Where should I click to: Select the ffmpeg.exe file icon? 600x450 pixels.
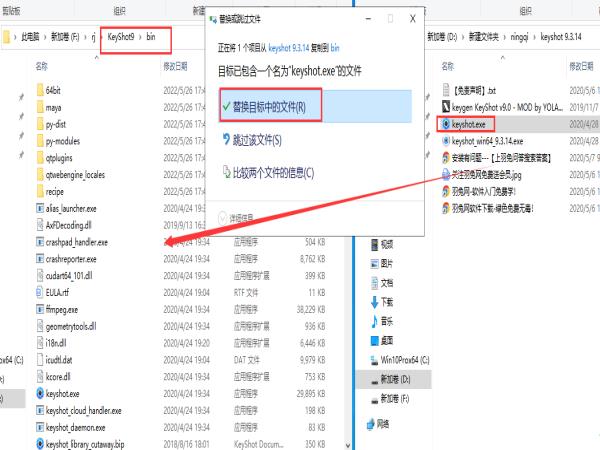(x=40, y=309)
